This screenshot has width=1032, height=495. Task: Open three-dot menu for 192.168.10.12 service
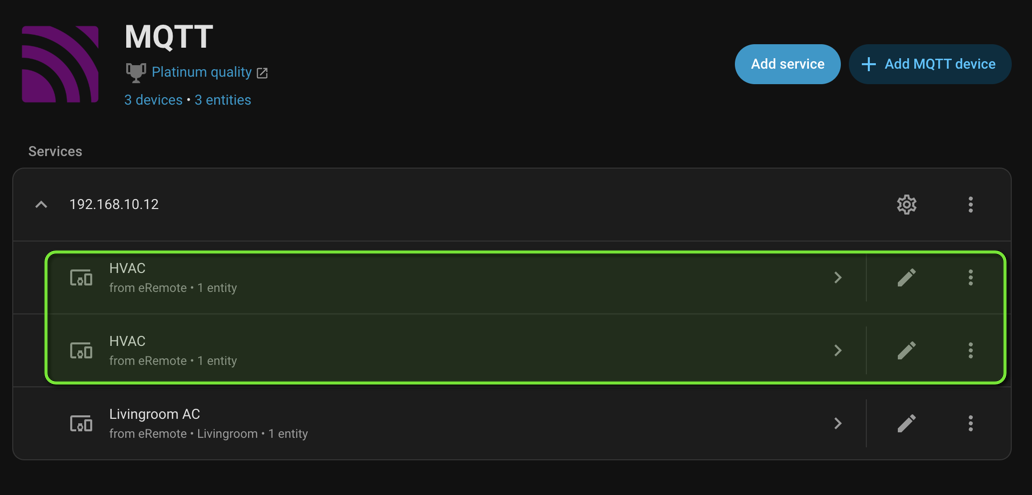coord(970,204)
